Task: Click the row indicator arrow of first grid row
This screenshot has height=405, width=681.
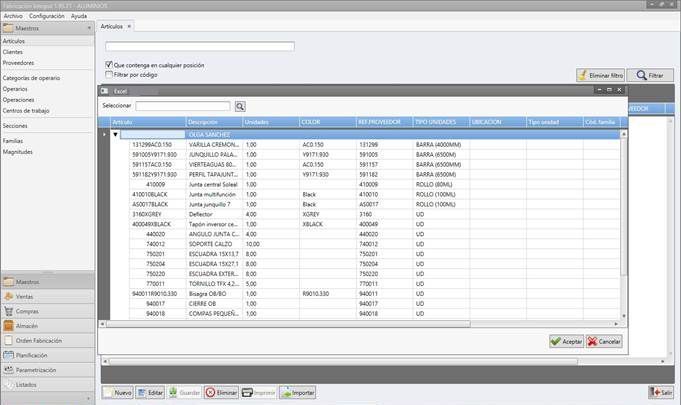Action: [104, 135]
